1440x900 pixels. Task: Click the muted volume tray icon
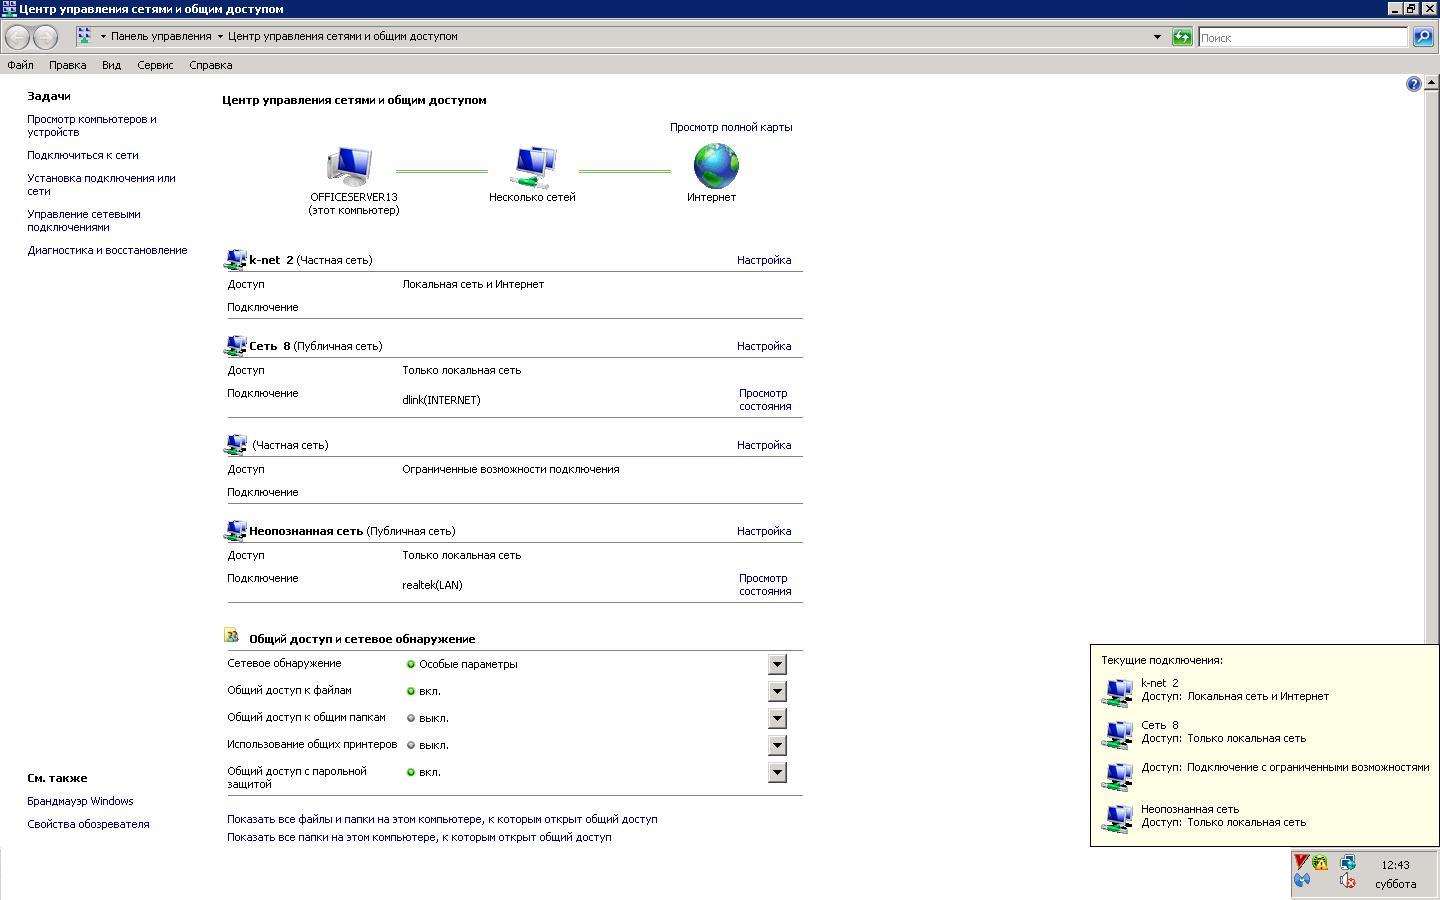[x=1347, y=881]
